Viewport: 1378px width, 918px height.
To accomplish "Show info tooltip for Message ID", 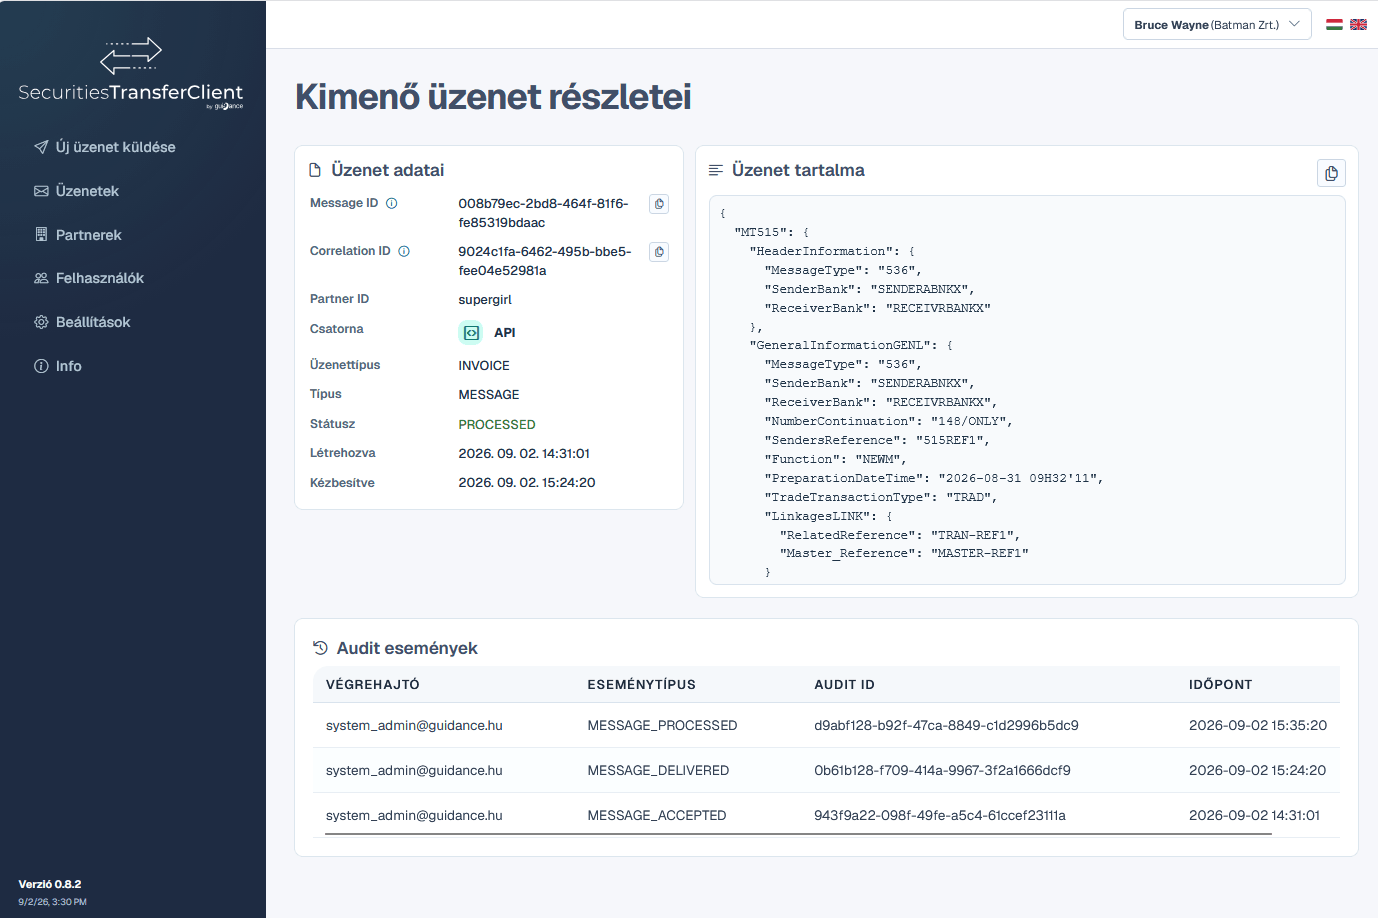I will (x=392, y=203).
